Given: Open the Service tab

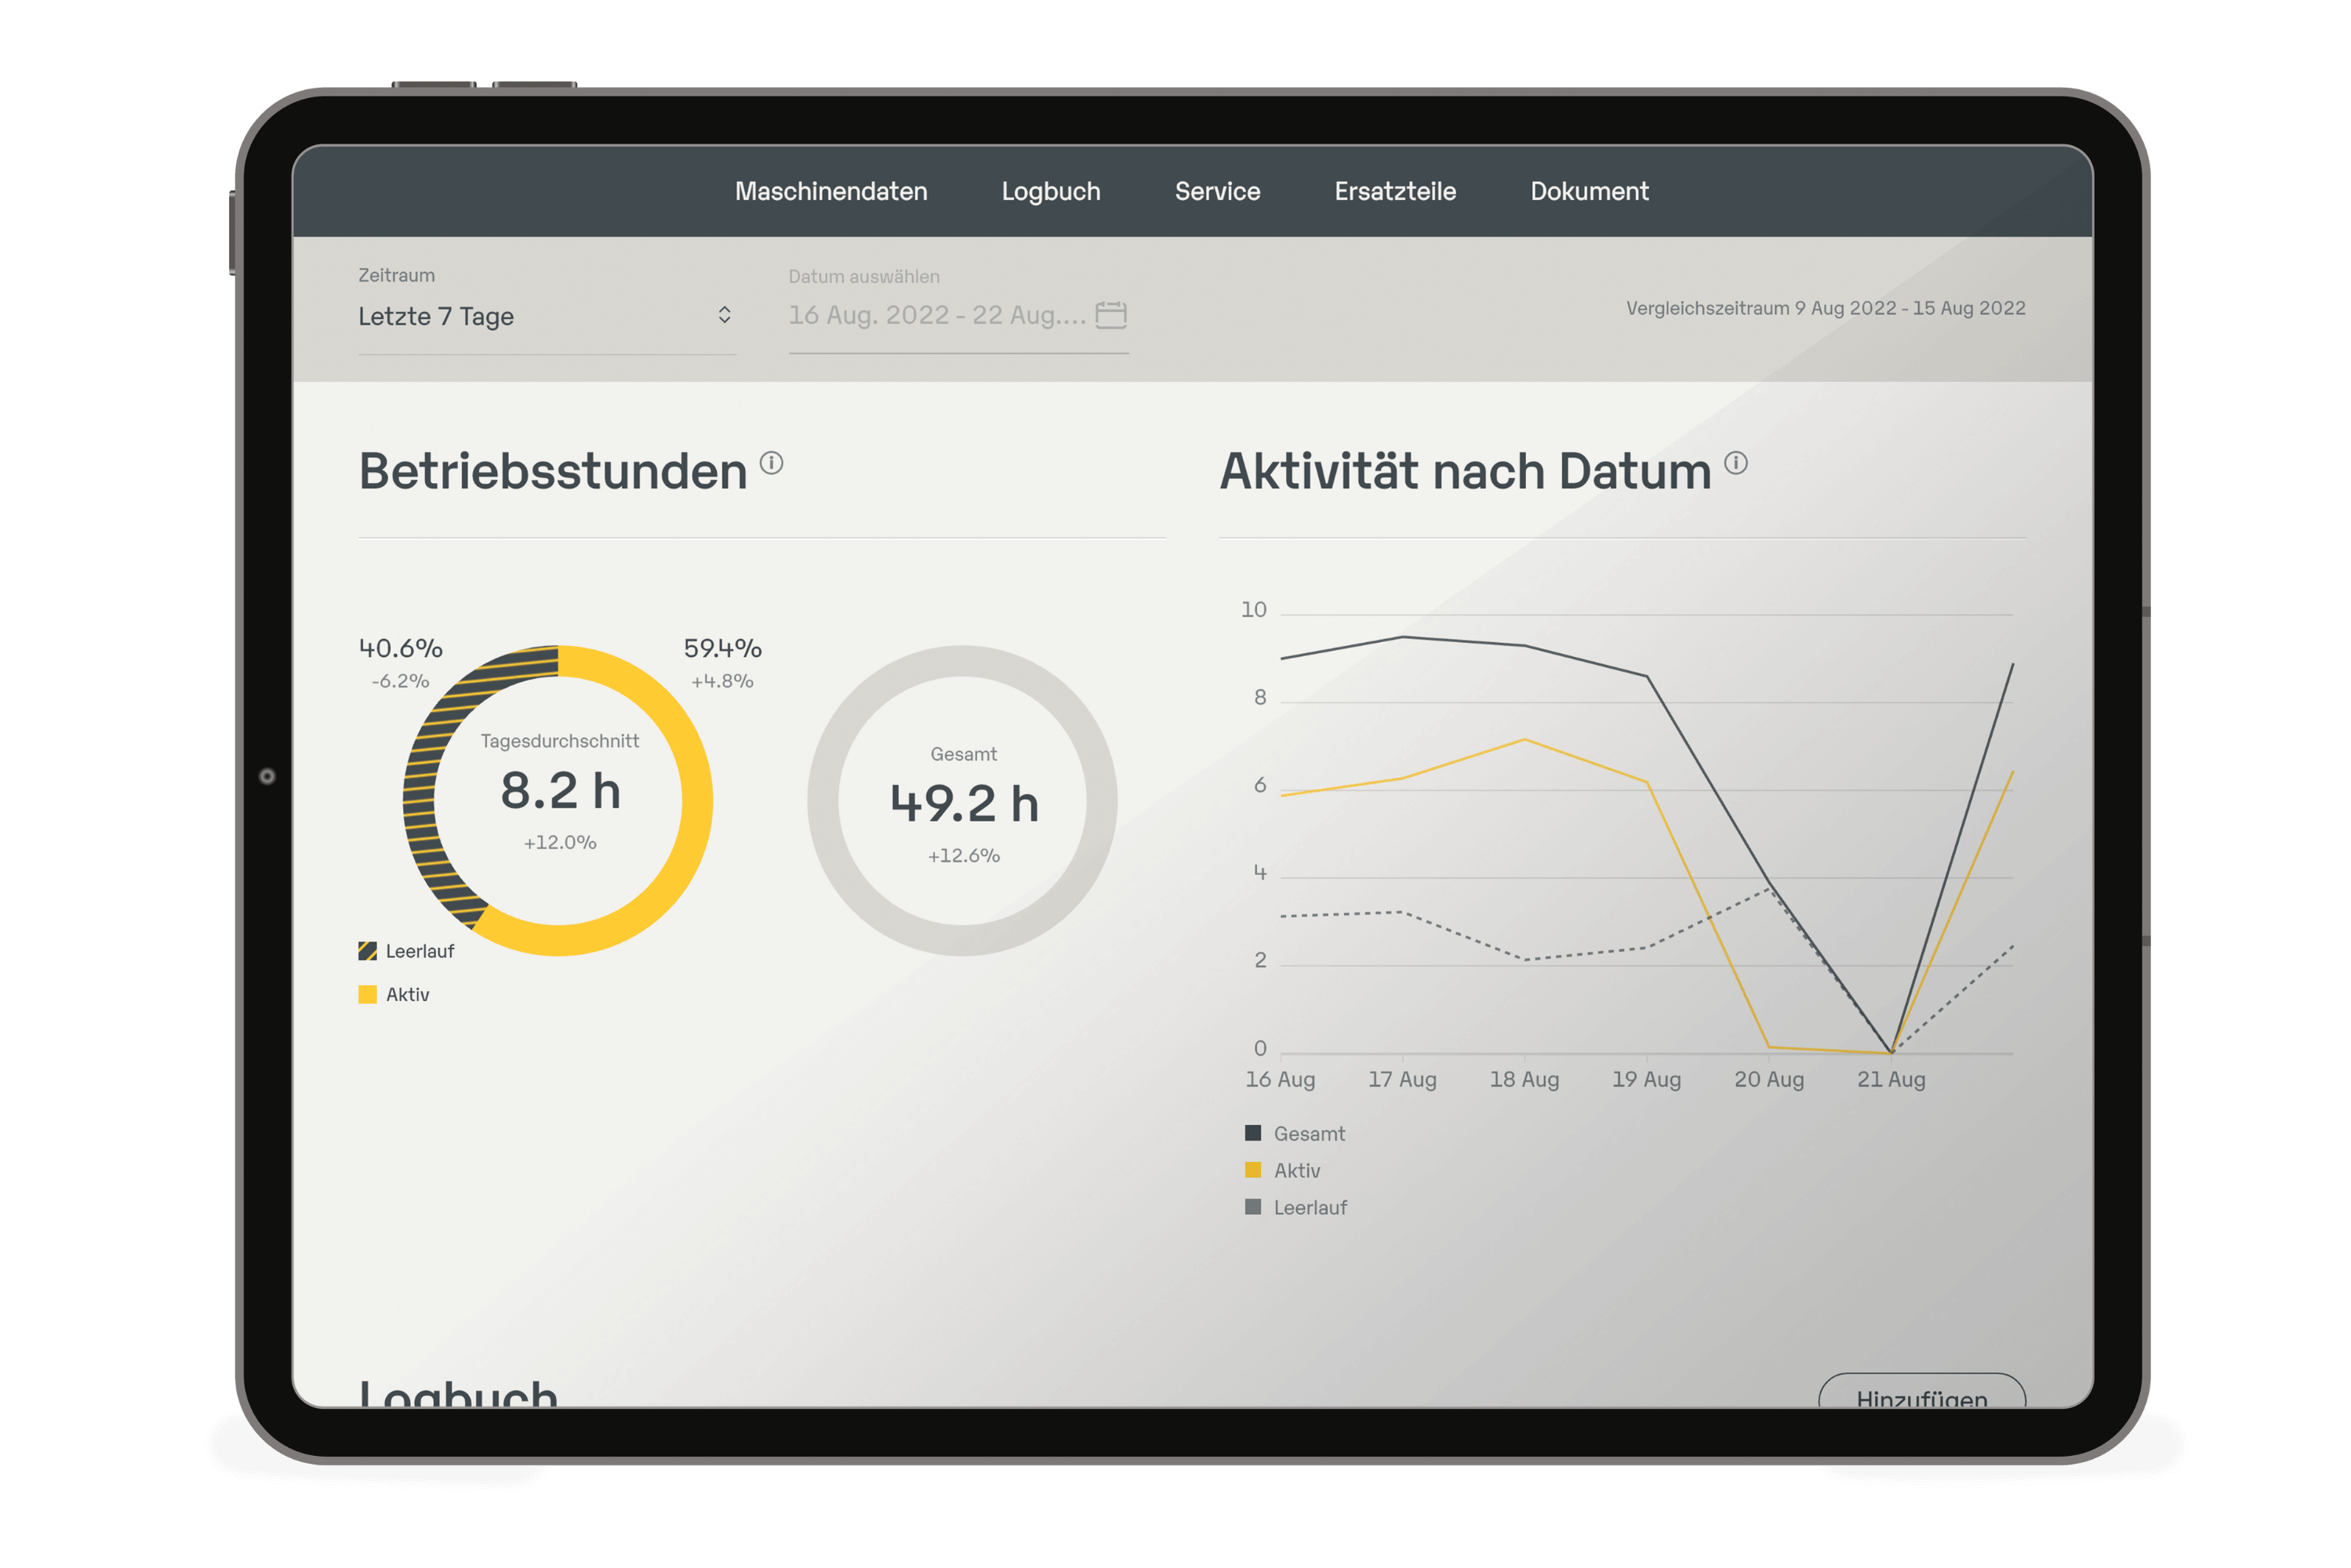Looking at the screenshot, I should (x=1217, y=191).
